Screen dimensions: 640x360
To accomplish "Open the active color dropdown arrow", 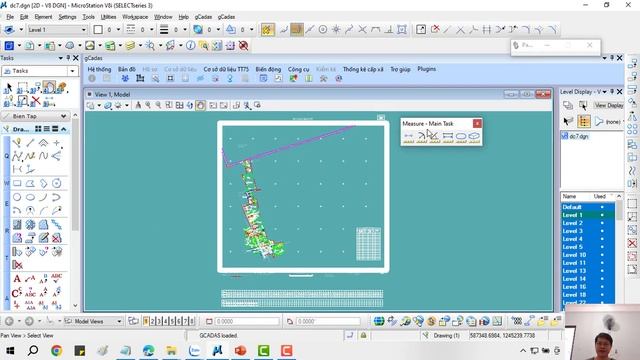I will click(x=118, y=30).
